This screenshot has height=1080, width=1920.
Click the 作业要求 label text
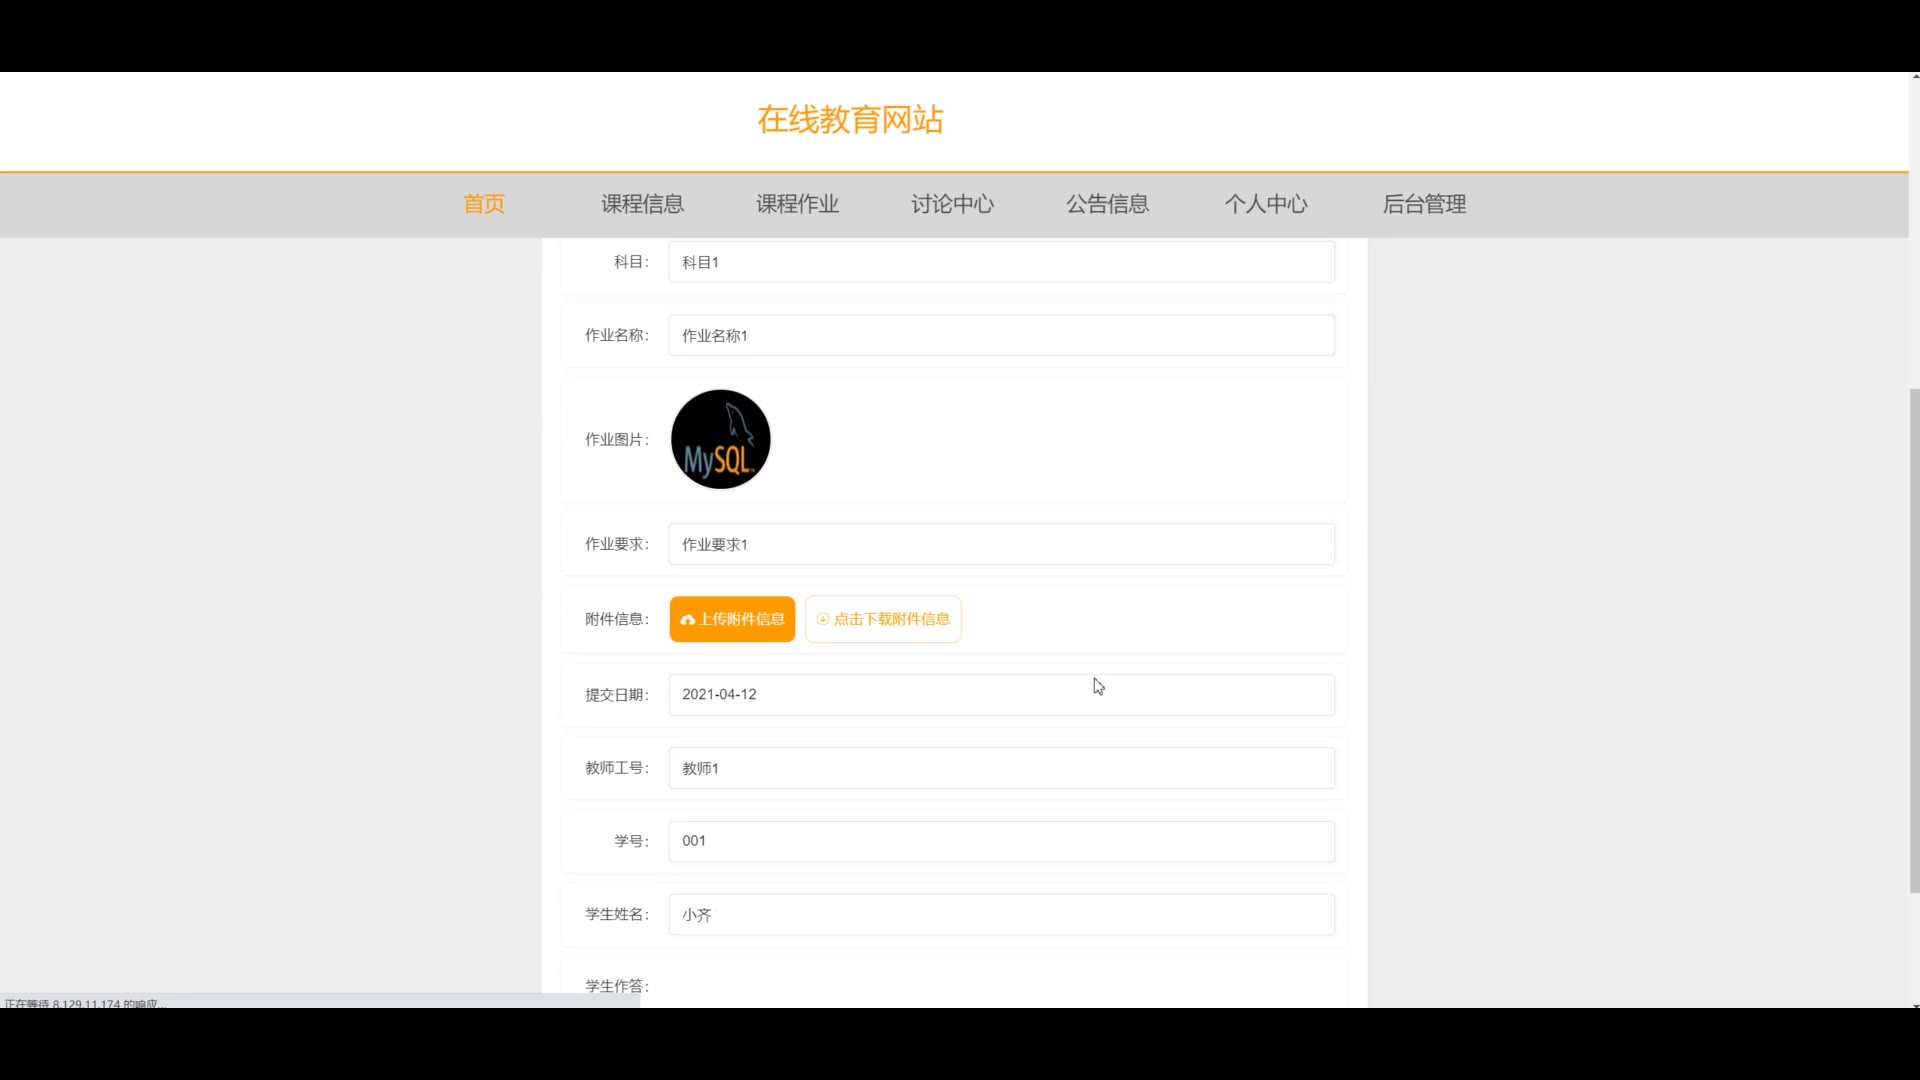coord(617,544)
